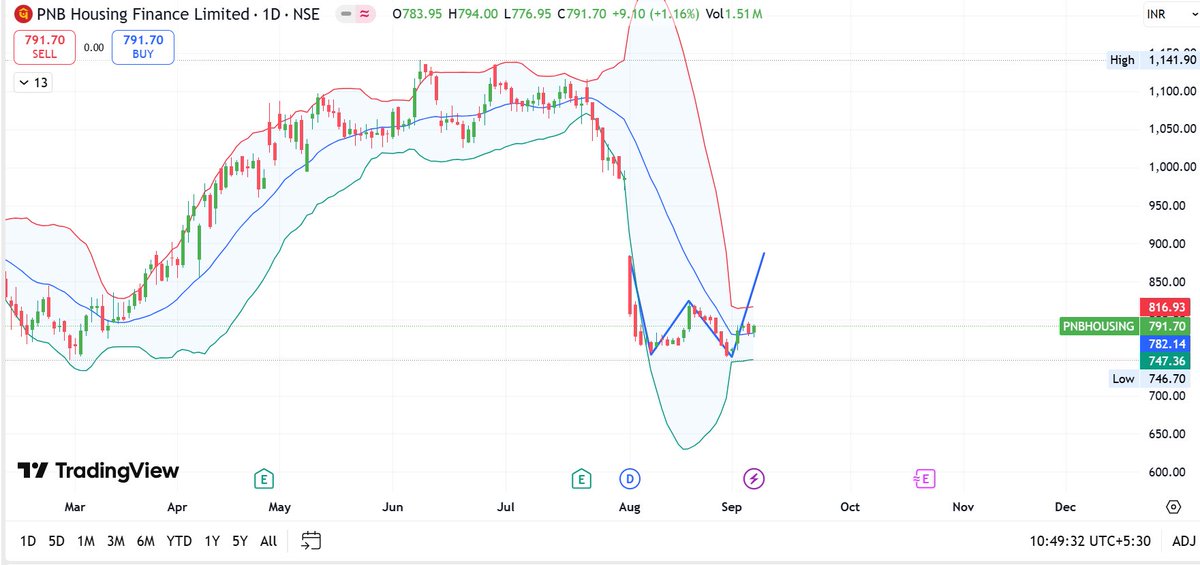Click the 747.36 green lower band label
This screenshot has width=1200, height=565.
click(x=1167, y=361)
